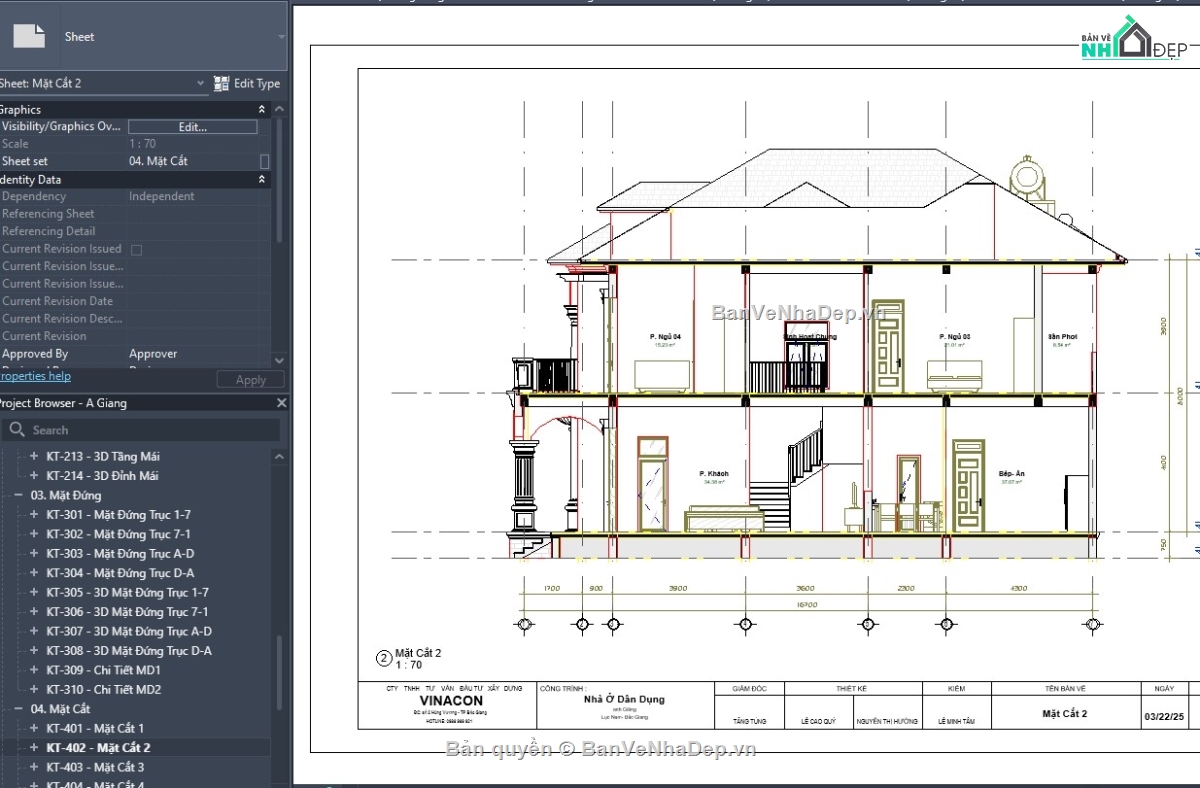
Task: Select sheet KT-306 - 3D Mặt Đứng Trục 7-1
Action: point(127,612)
